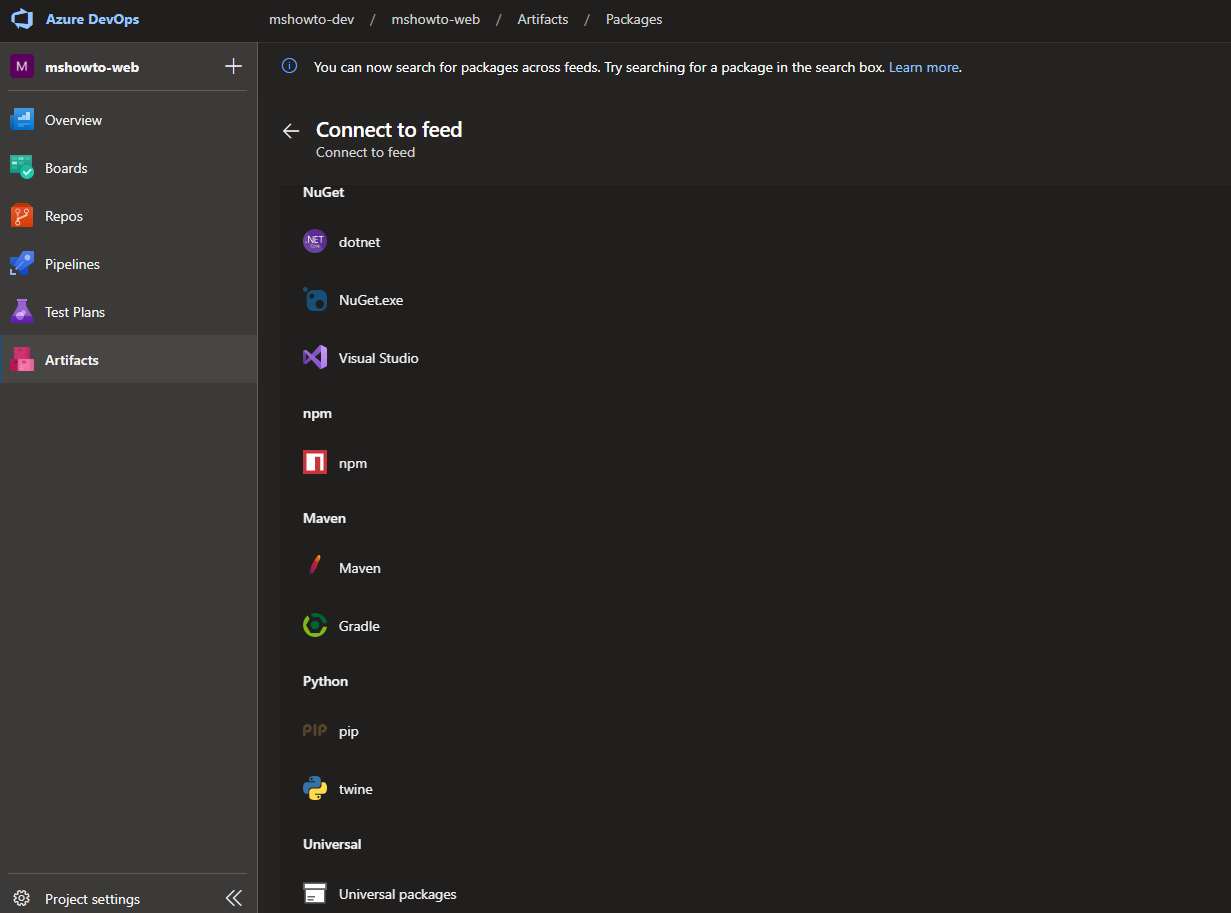The height and width of the screenshot is (913, 1231).
Task: Click Packages breadcrumb
Action: 634,20
